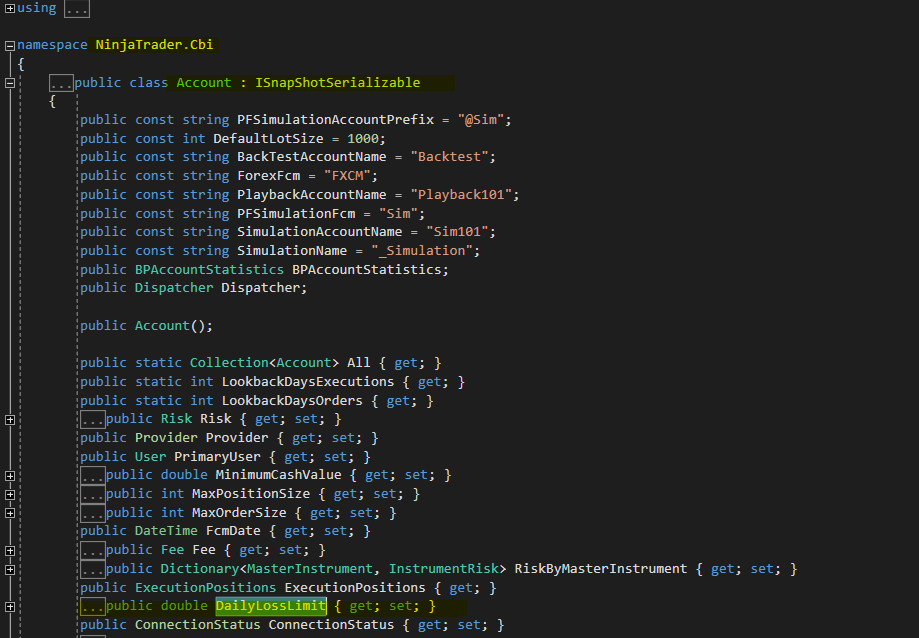Click the SimulationAccountName constant
This screenshot has height=638, width=919.
pos(319,231)
